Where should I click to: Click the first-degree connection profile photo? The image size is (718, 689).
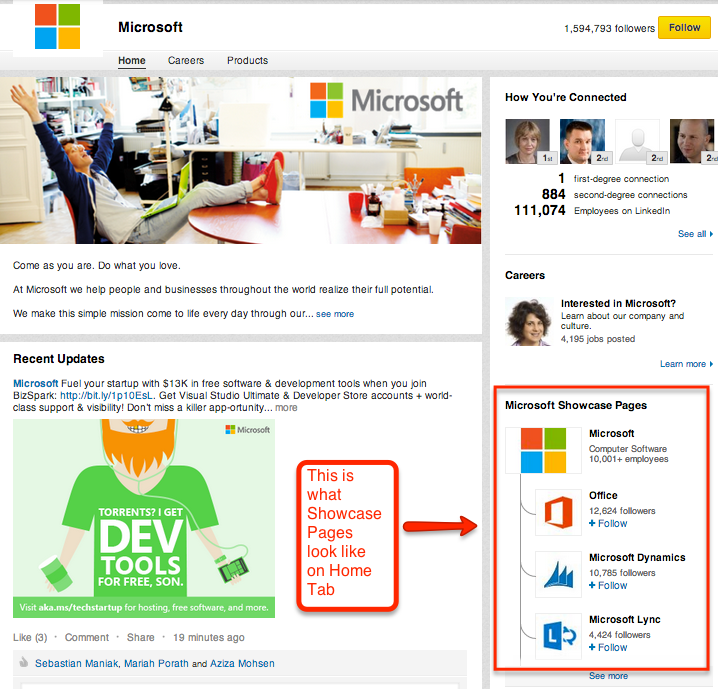click(x=528, y=141)
